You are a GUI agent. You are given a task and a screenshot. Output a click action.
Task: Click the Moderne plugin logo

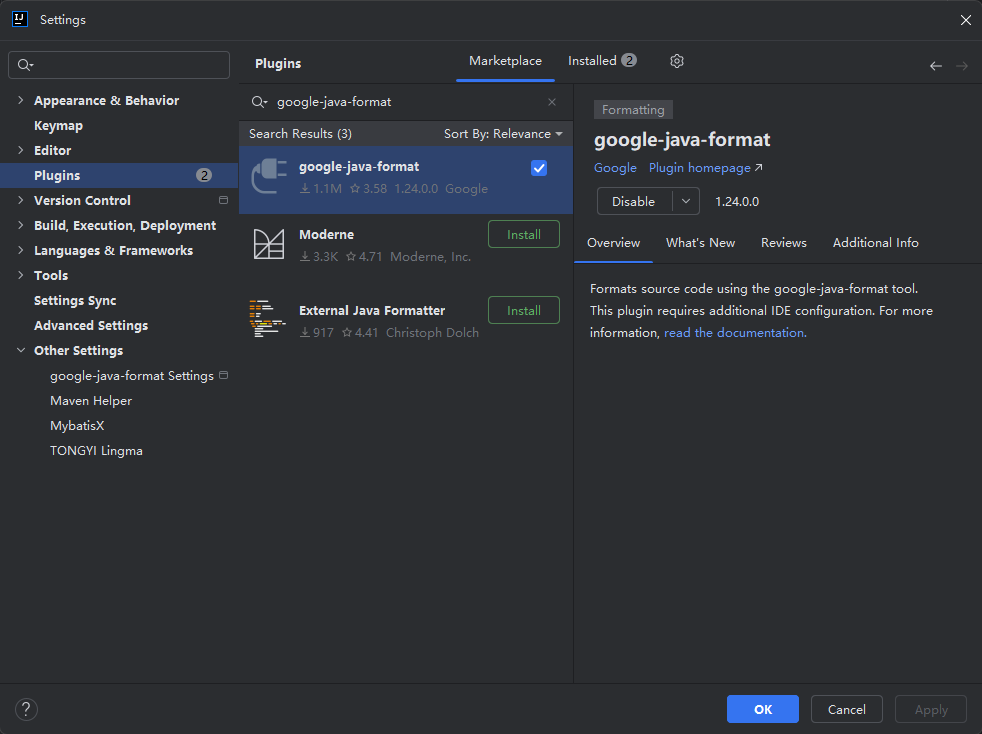tap(269, 244)
